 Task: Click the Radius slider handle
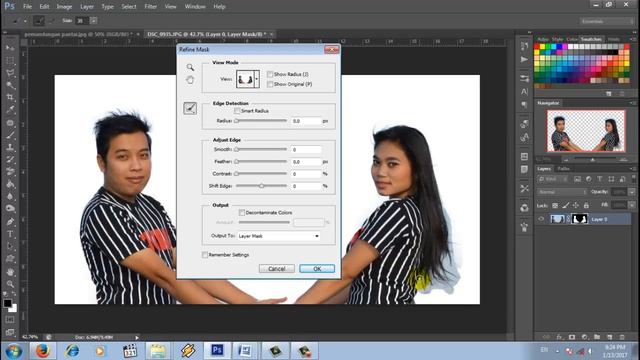(236, 121)
